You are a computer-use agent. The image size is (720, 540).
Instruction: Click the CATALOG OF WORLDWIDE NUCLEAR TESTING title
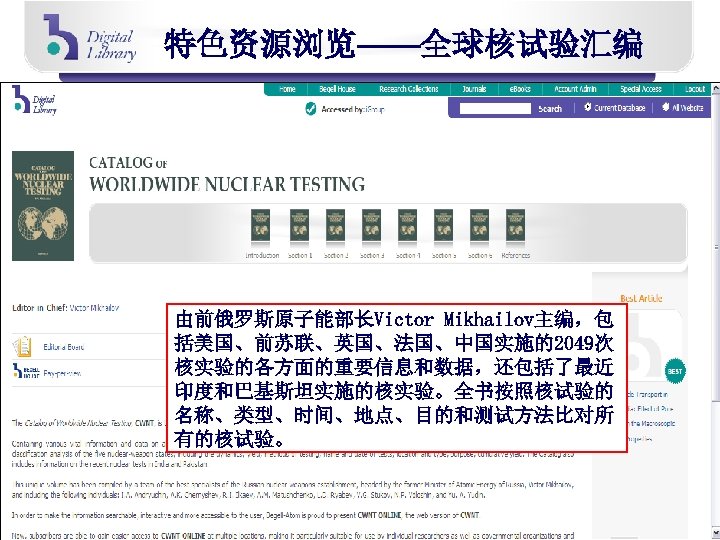click(x=227, y=174)
